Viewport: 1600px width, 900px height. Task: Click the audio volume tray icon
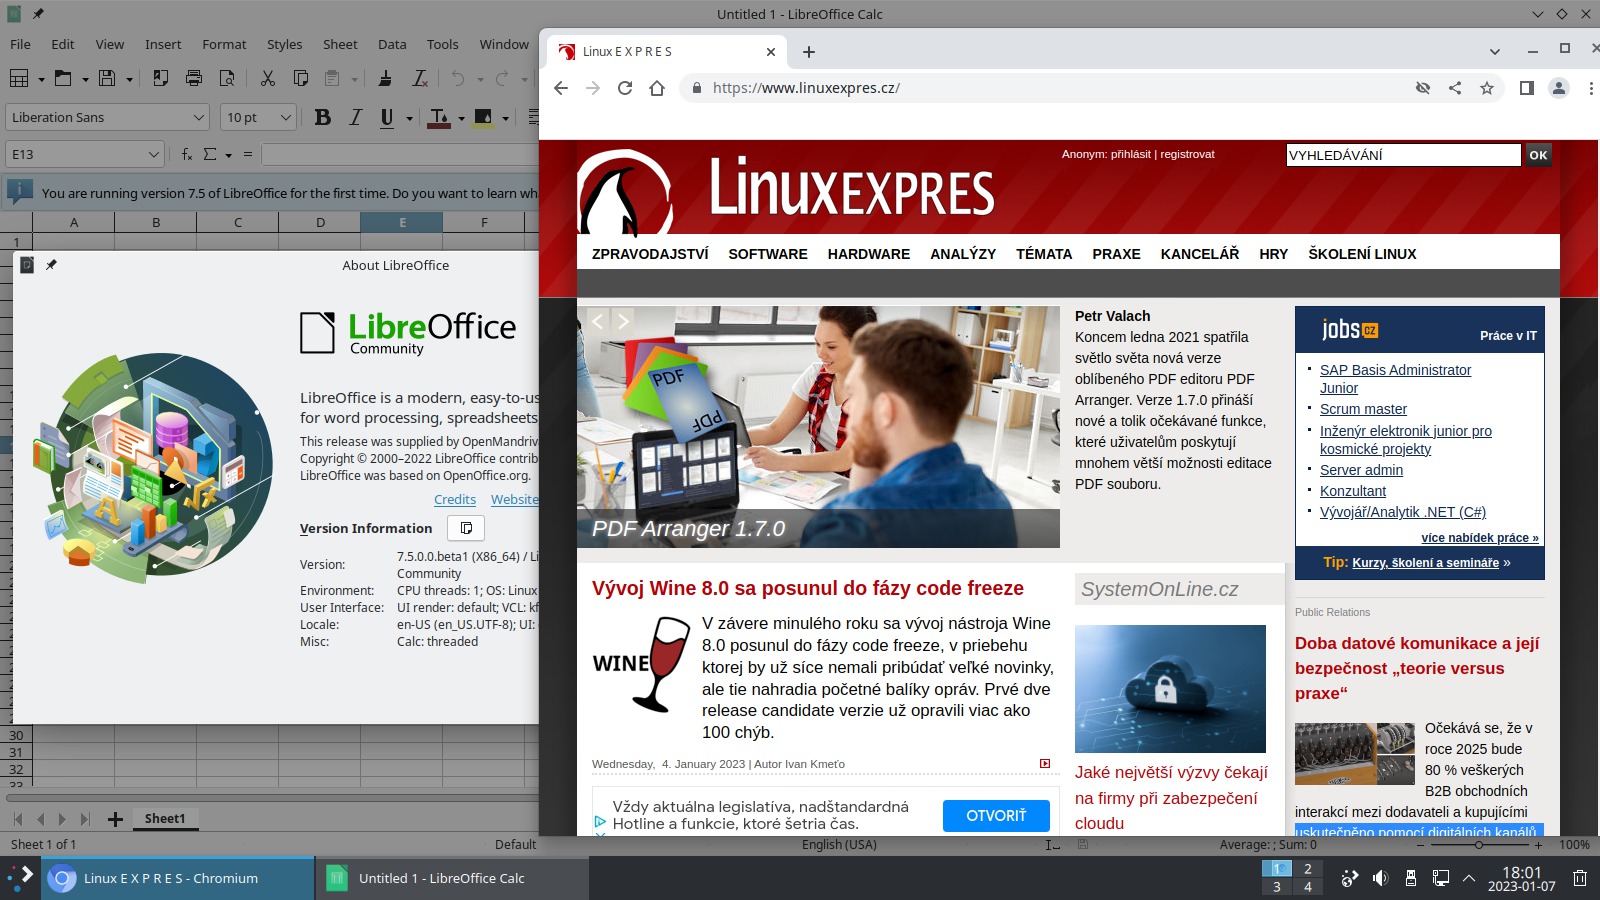[x=1380, y=878]
